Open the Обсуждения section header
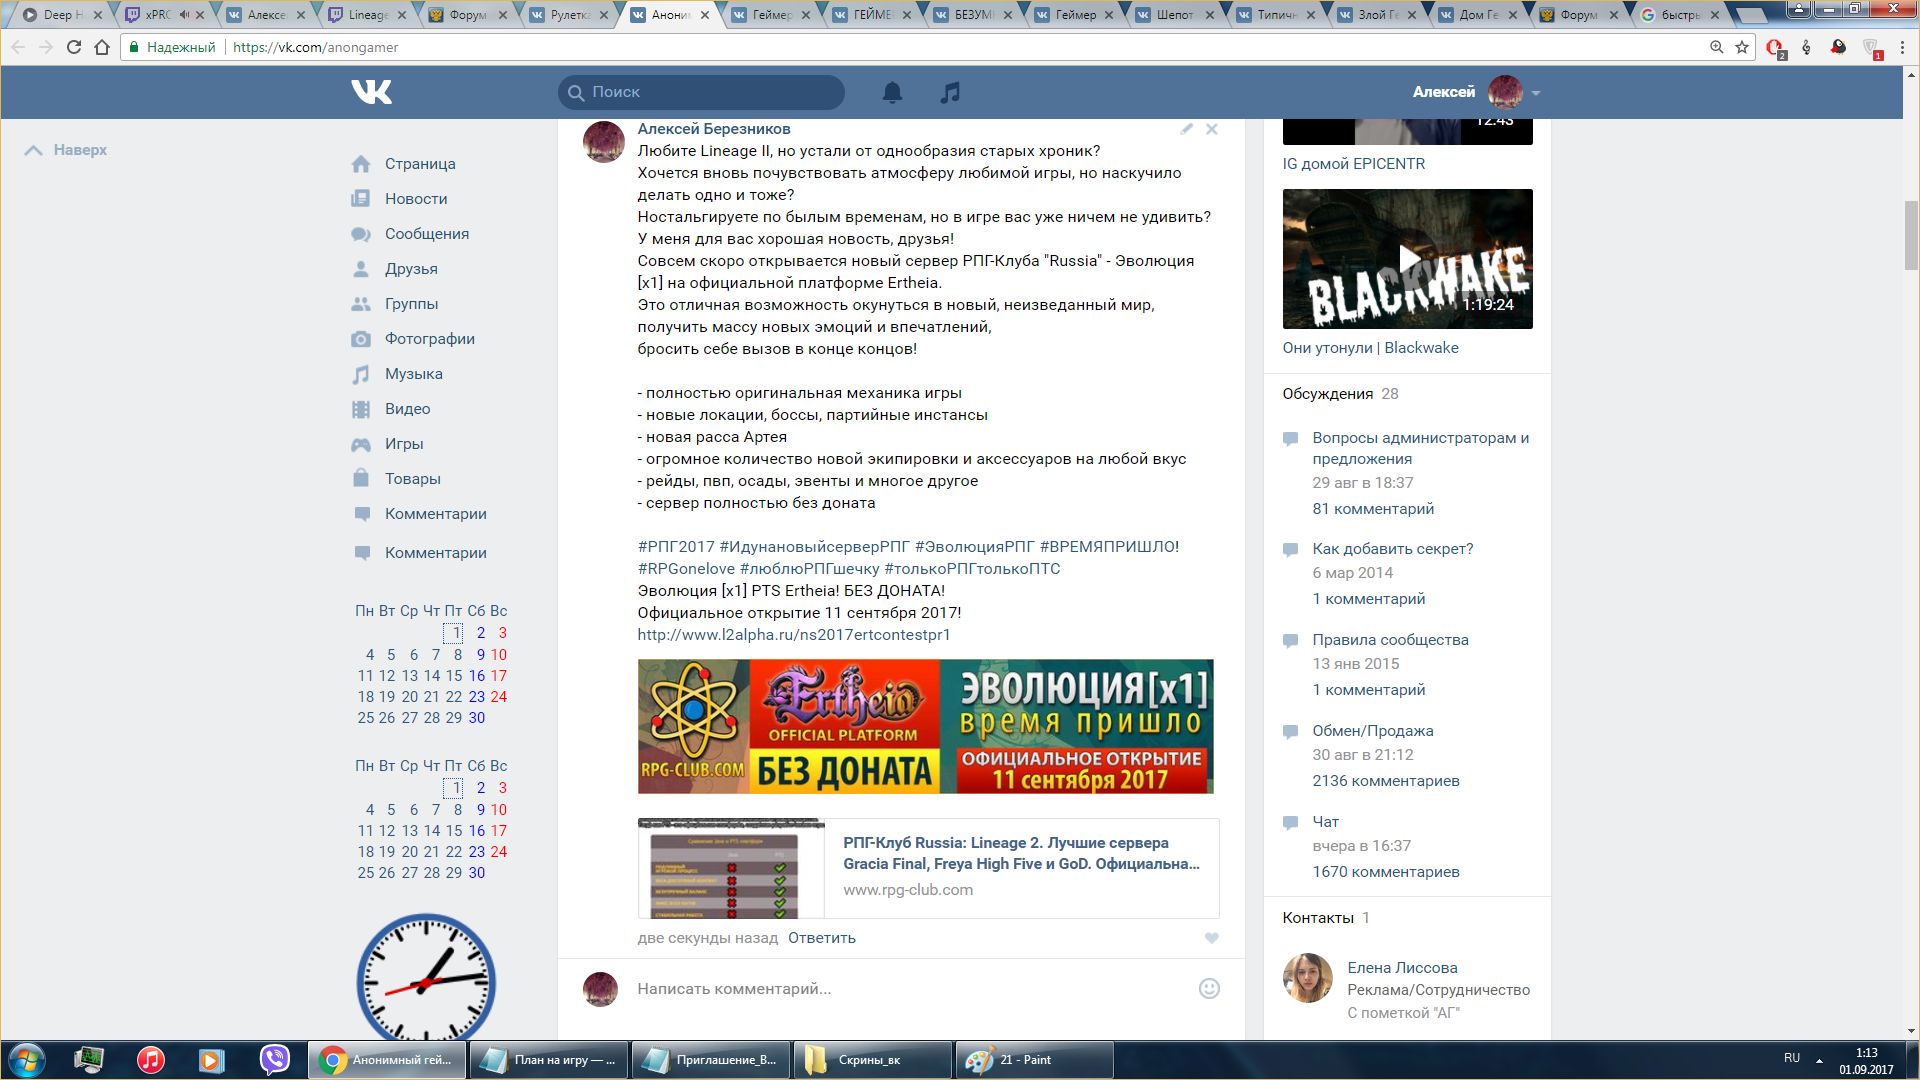Image resolution: width=1920 pixels, height=1080 pixels. [1328, 394]
